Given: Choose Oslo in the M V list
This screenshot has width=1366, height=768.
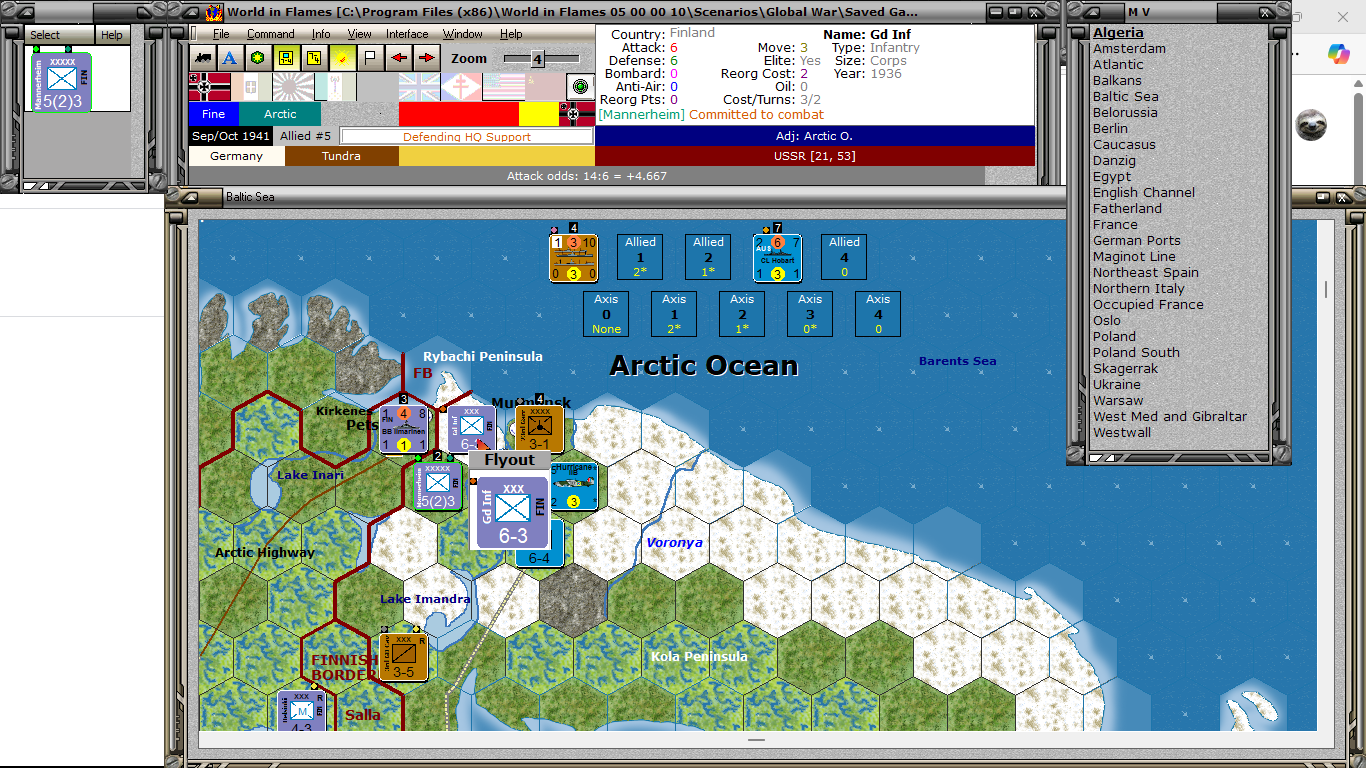Looking at the screenshot, I should pyautogui.click(x=1107, y=320).
